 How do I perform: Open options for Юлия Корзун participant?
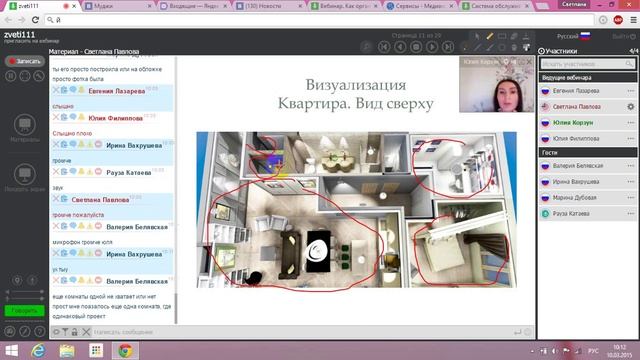tap(631, 122)
